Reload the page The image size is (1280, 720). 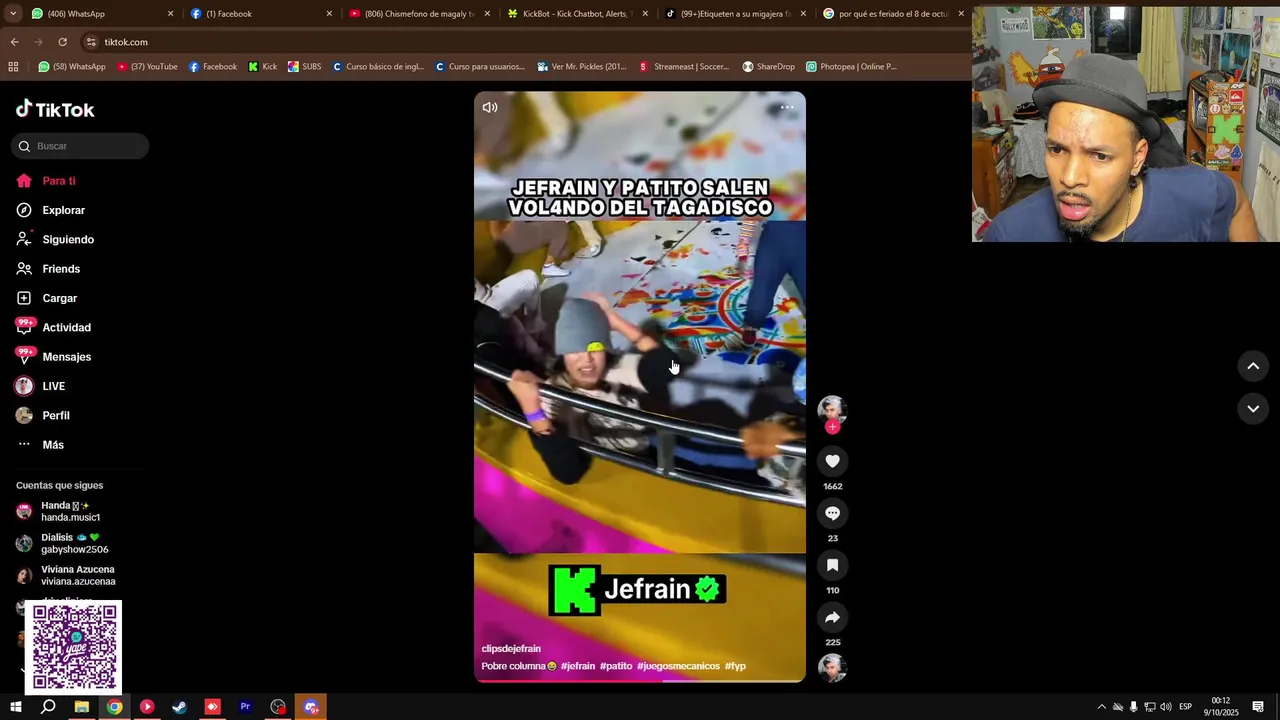coord(62,42)
